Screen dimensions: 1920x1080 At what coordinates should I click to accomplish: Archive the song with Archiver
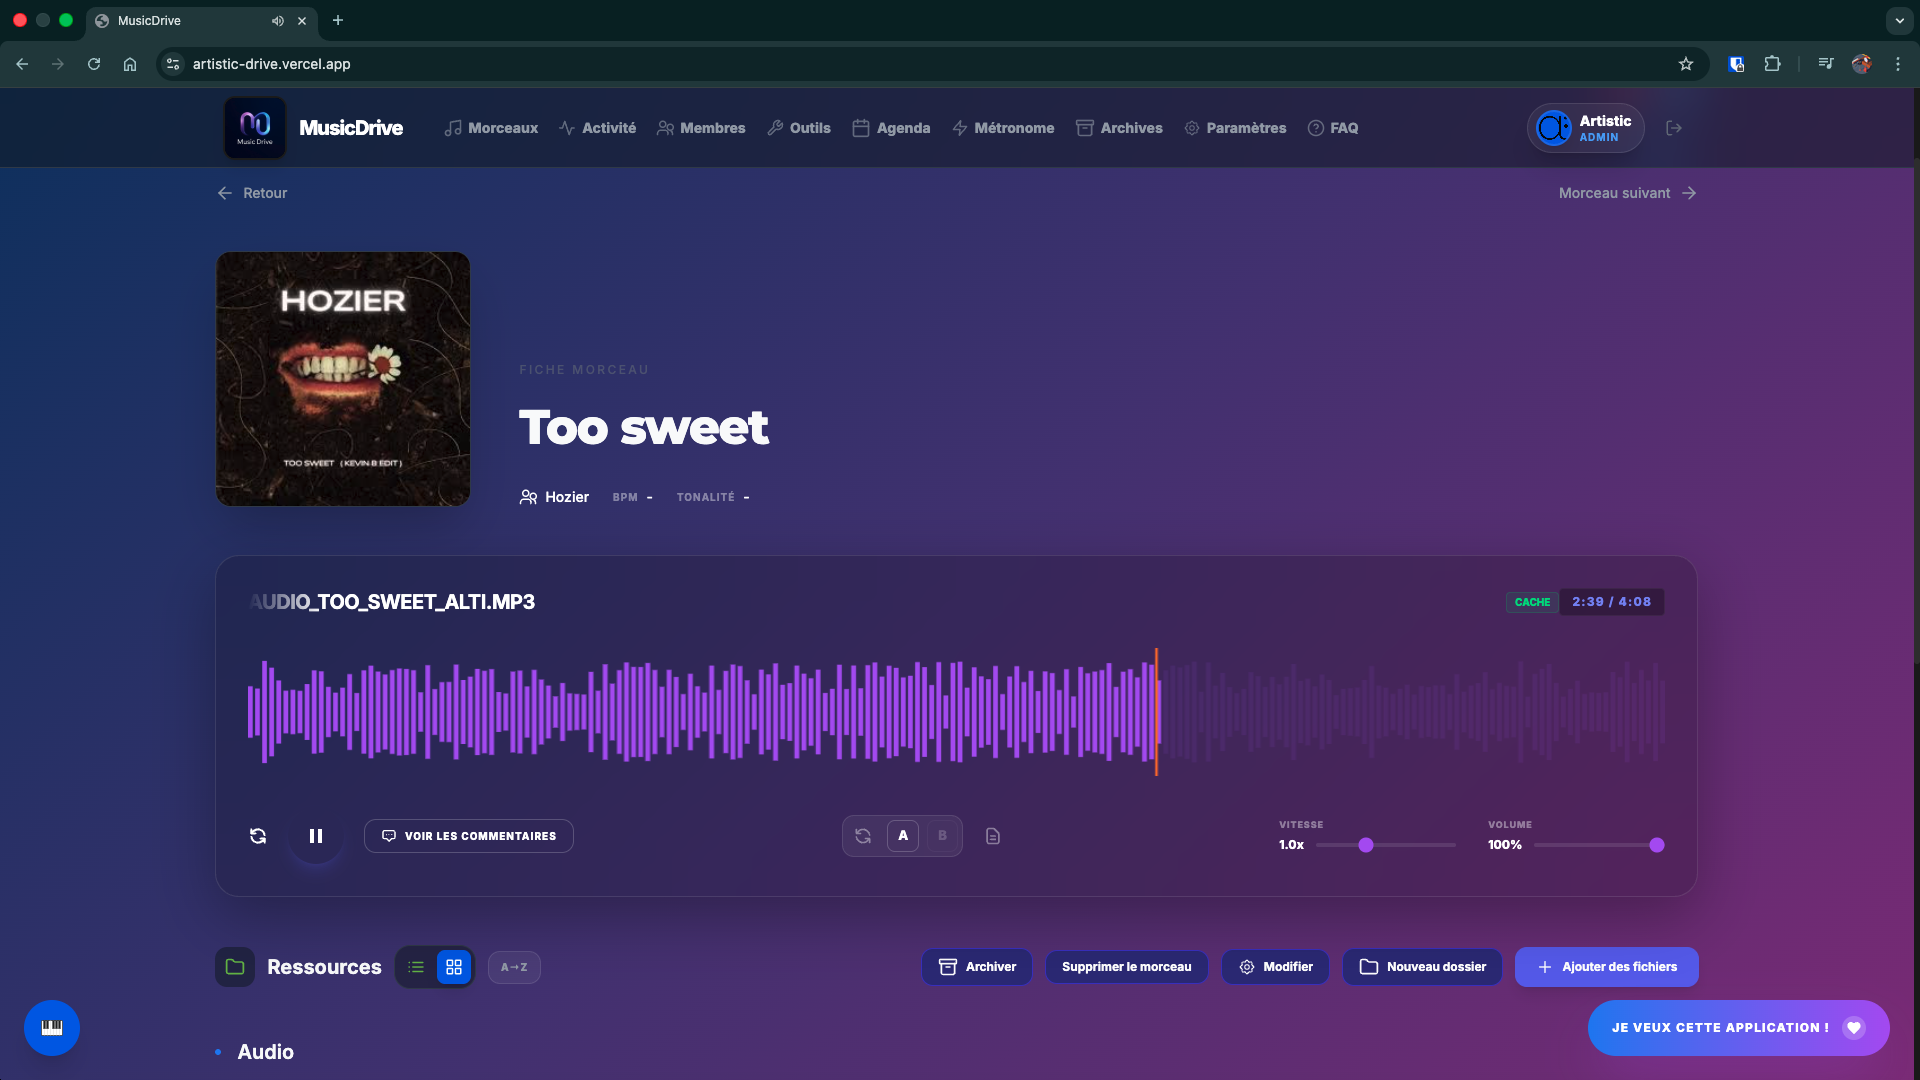pos(977,967)
